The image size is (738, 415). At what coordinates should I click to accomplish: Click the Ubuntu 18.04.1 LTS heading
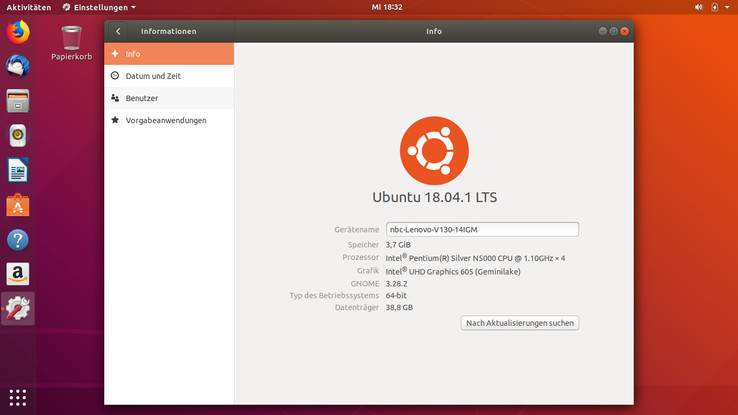434,197
